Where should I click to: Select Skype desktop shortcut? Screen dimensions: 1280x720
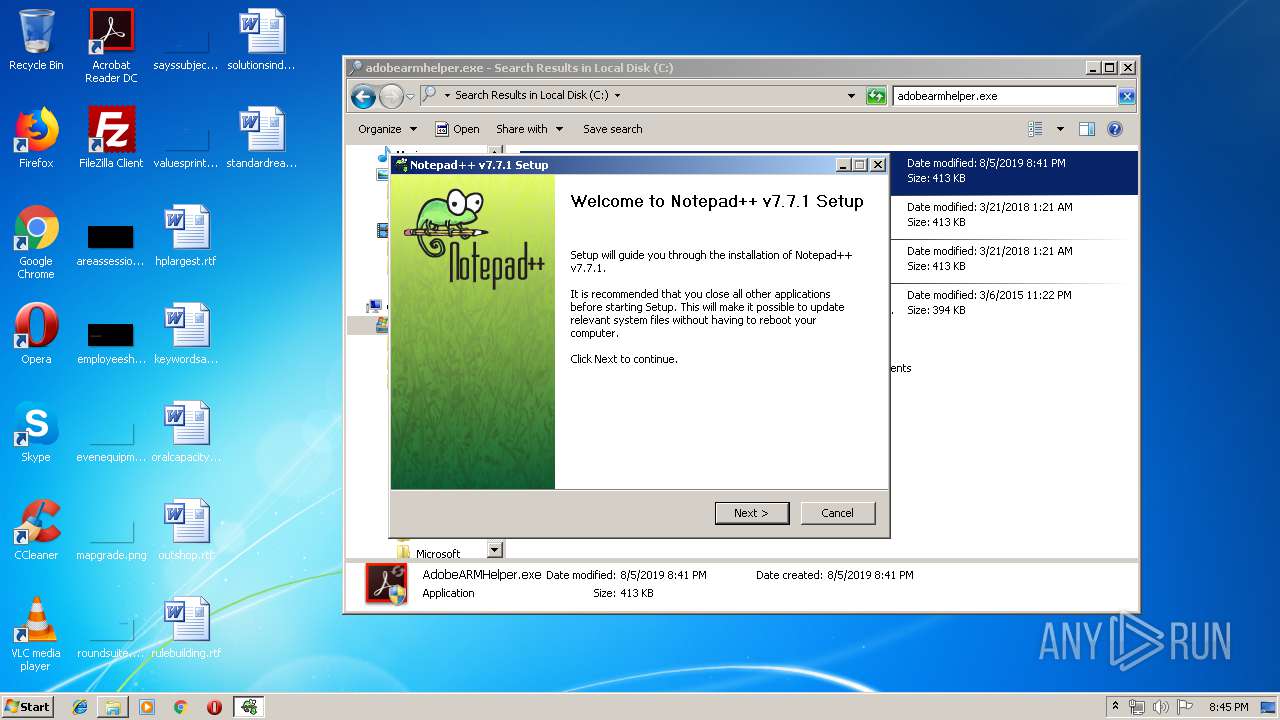[x=36, y=432]
